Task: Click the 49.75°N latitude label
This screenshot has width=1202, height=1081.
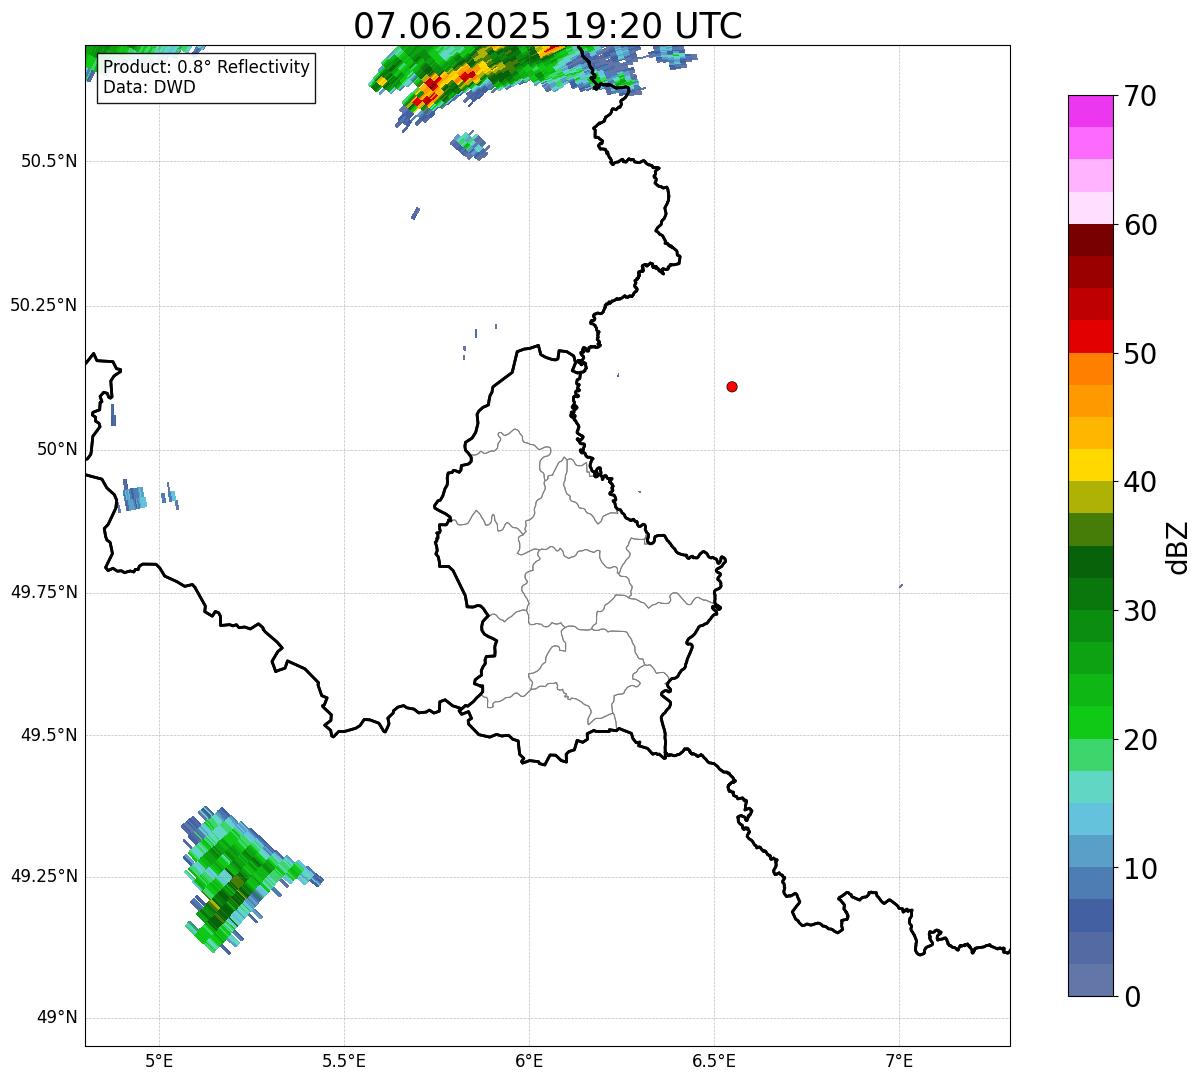Action: pos(43,592)
